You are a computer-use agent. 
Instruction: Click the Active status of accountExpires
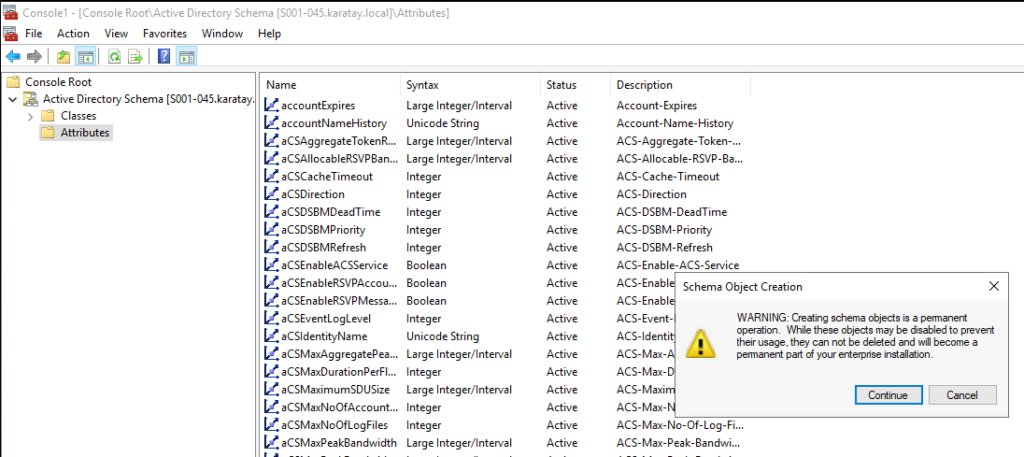pos(562,105)
